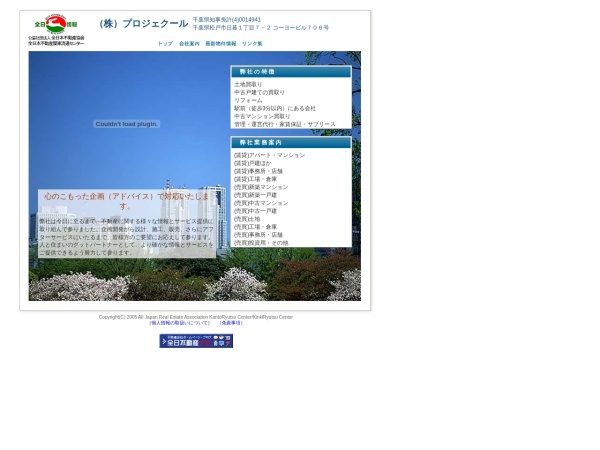Click the company address line in the header
Viewport: 600px width, 450px height.
click(x=260, y=28)
